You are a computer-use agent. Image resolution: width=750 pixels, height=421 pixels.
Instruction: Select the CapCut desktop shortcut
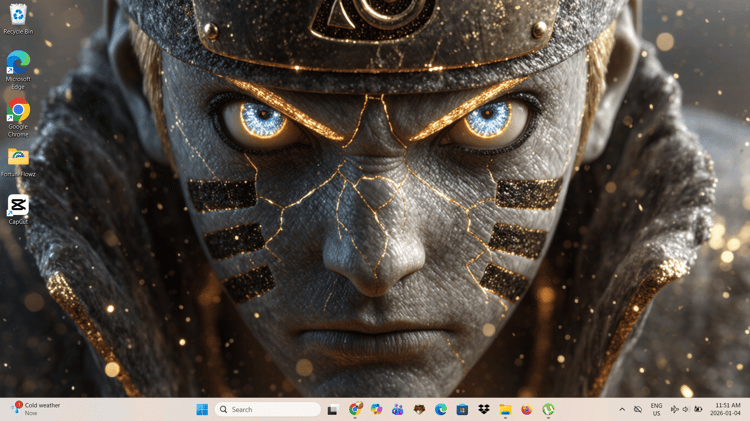click(x=18, y=209)
